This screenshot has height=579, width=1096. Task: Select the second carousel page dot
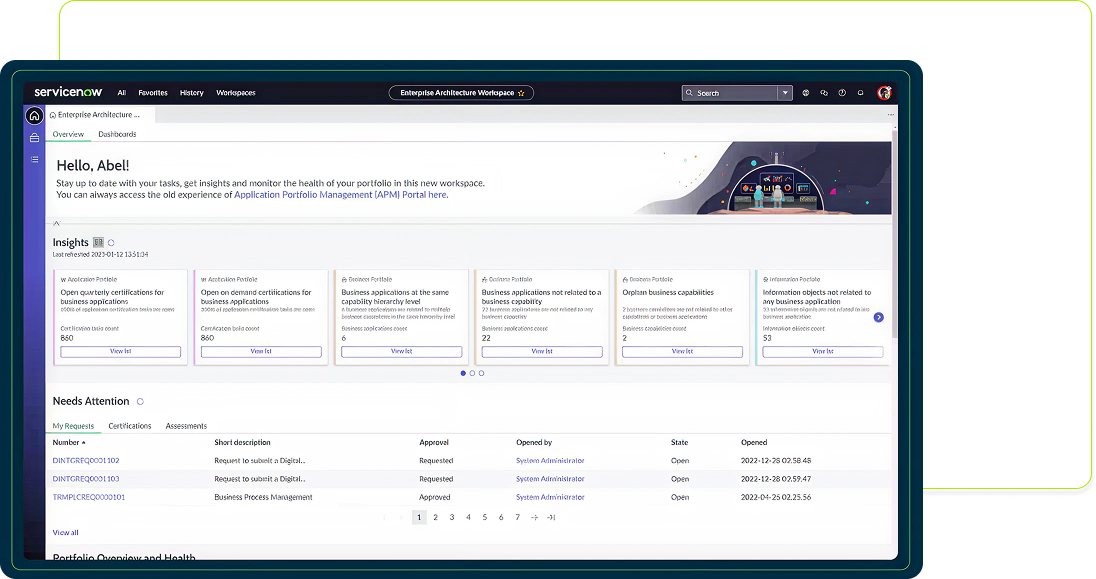[x=472, y=373]
